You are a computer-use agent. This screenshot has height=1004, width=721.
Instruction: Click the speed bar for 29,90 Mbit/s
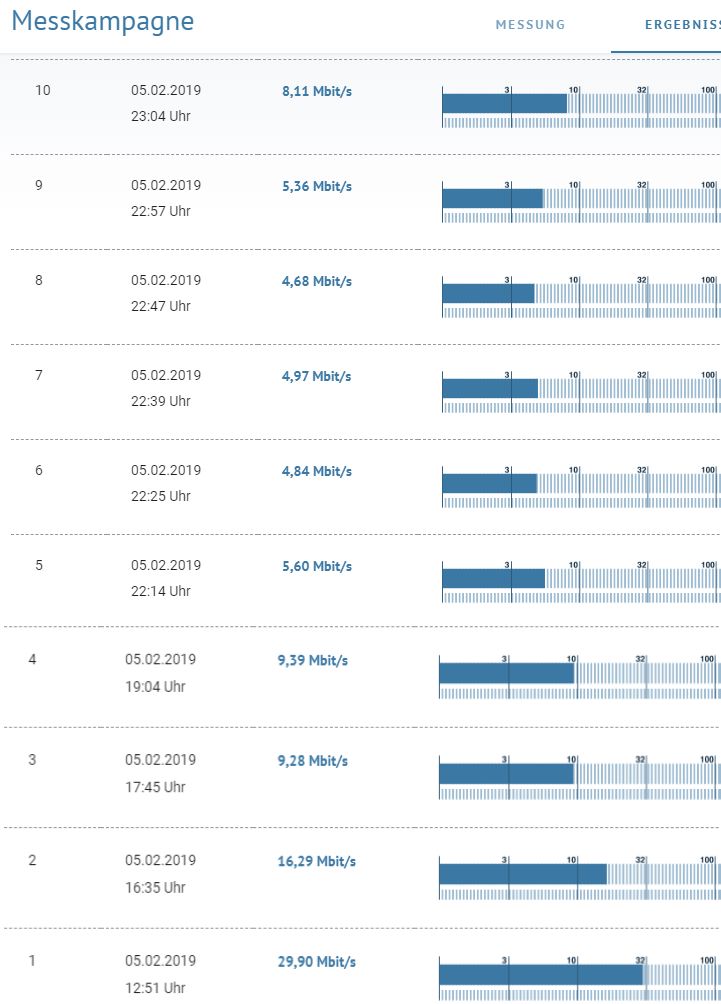(541, 974)
